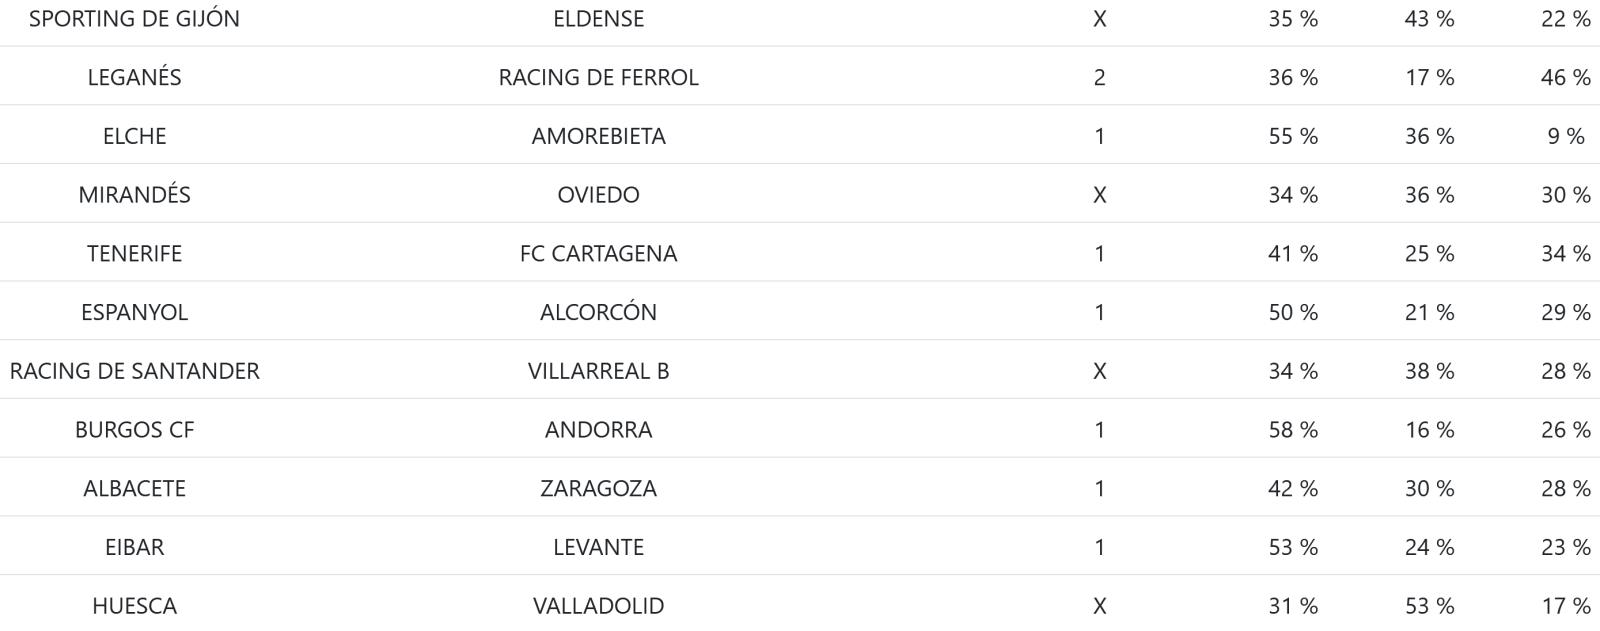
Task: Select Racing de Ferrol in the table
Action: 598,77
